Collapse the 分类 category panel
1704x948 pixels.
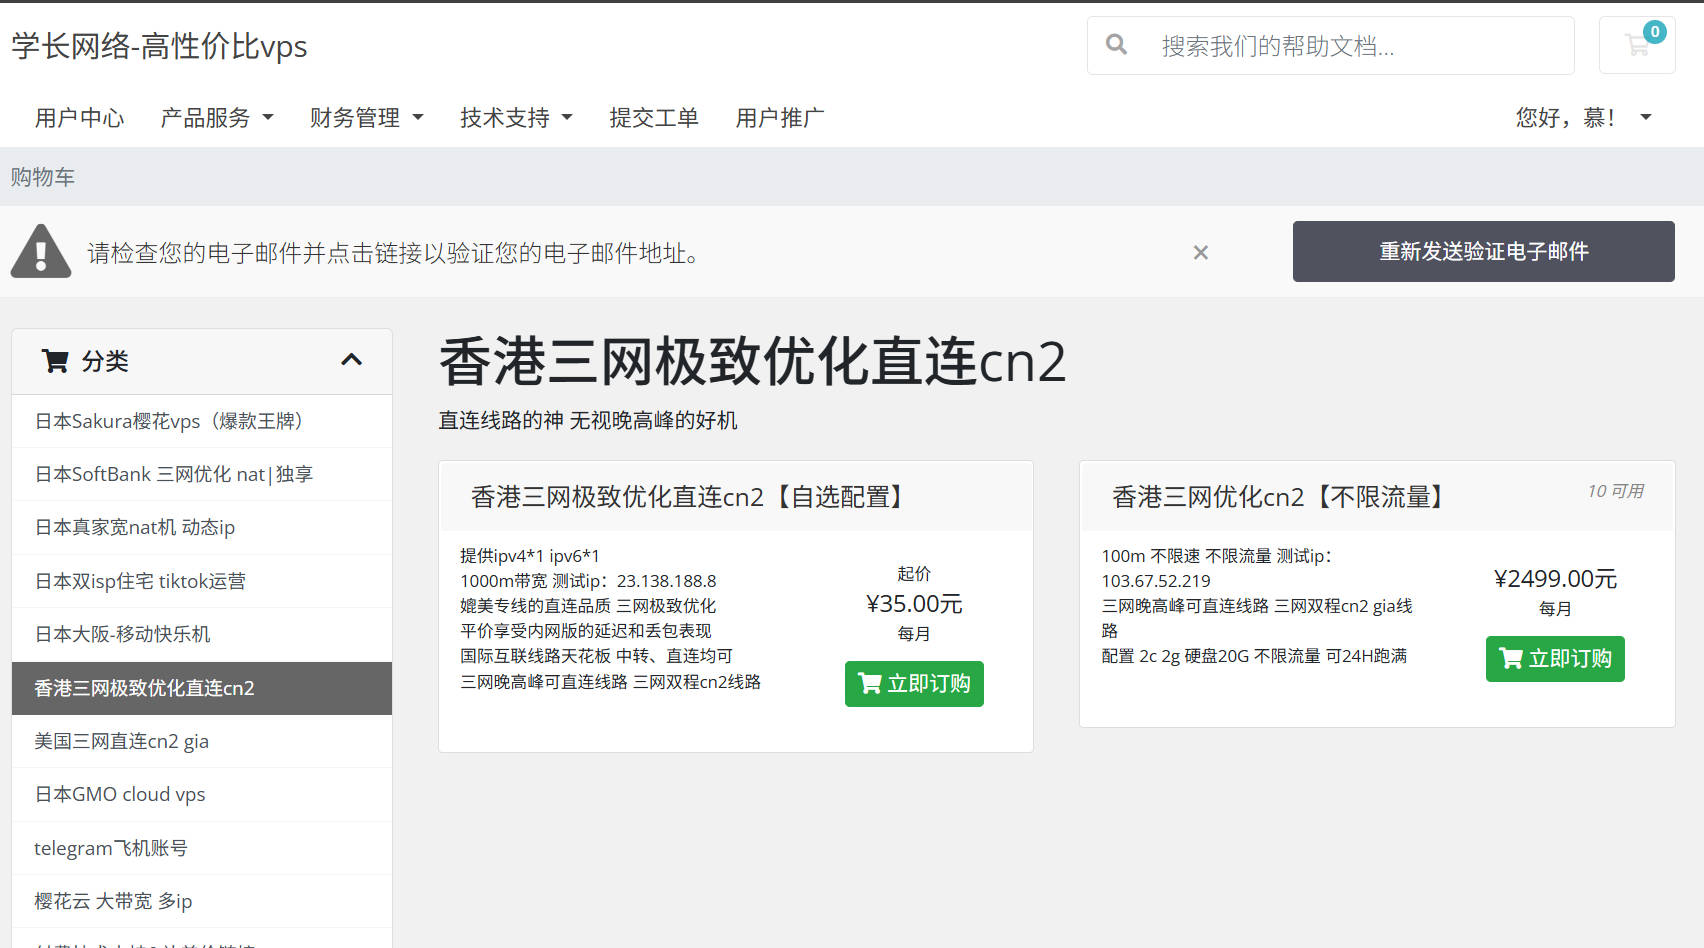[351, 361]
